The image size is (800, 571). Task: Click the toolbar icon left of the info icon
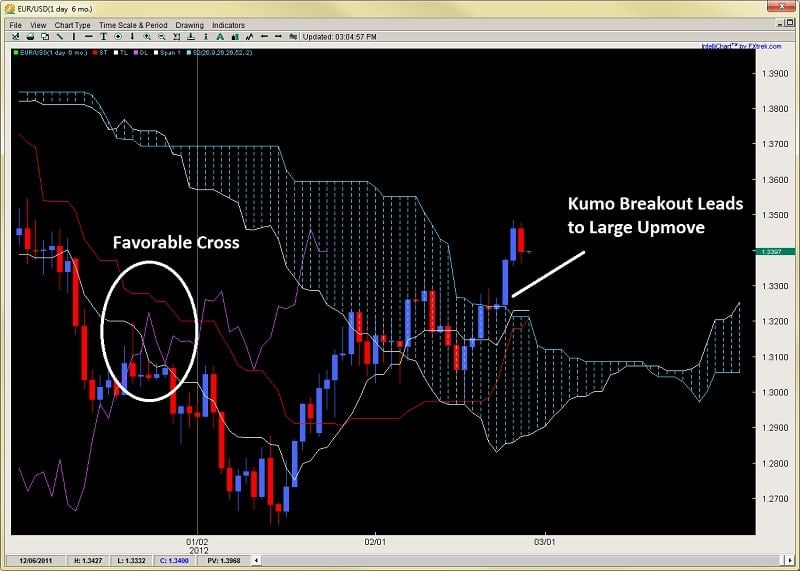191,37
